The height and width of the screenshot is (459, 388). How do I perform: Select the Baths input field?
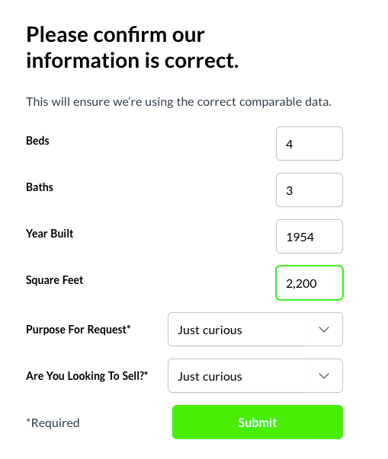click(x=309, y=190)
